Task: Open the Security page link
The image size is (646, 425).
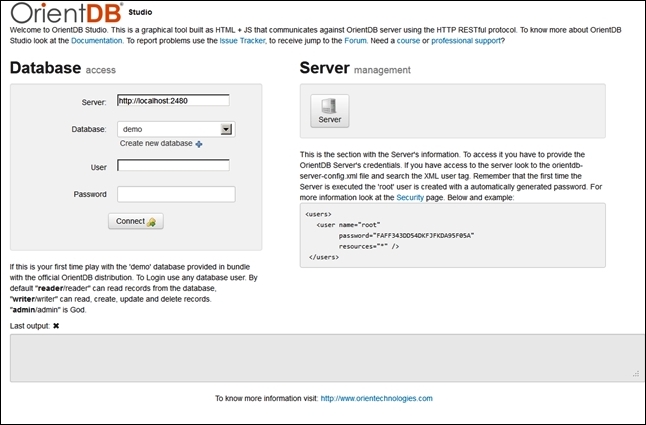Action: click(x=410, y=198)
